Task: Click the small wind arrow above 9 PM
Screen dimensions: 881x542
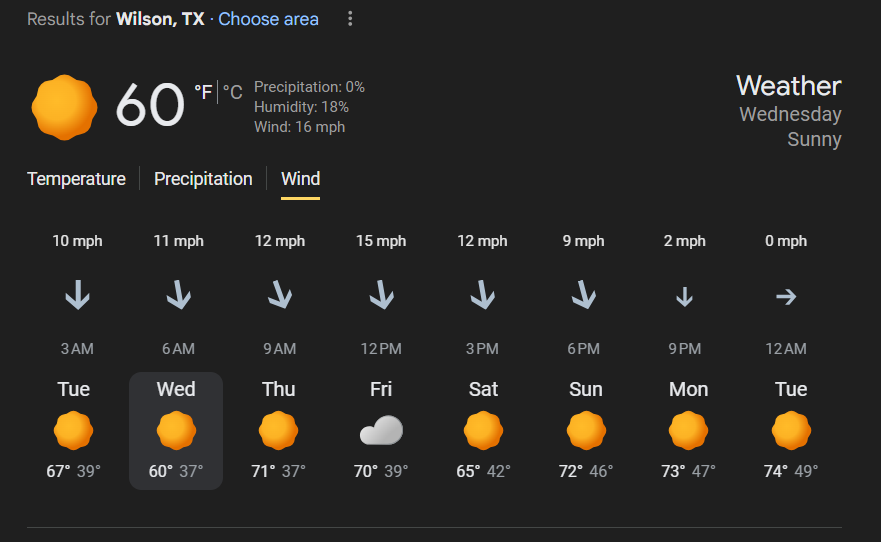Action: [x=684, y=296]
